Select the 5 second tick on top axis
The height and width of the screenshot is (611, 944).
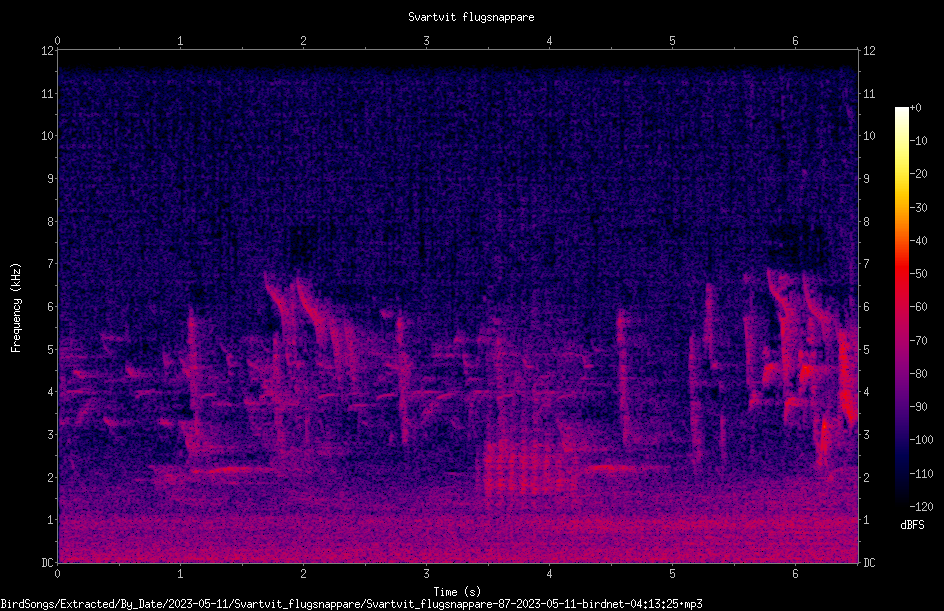[672, 41]
